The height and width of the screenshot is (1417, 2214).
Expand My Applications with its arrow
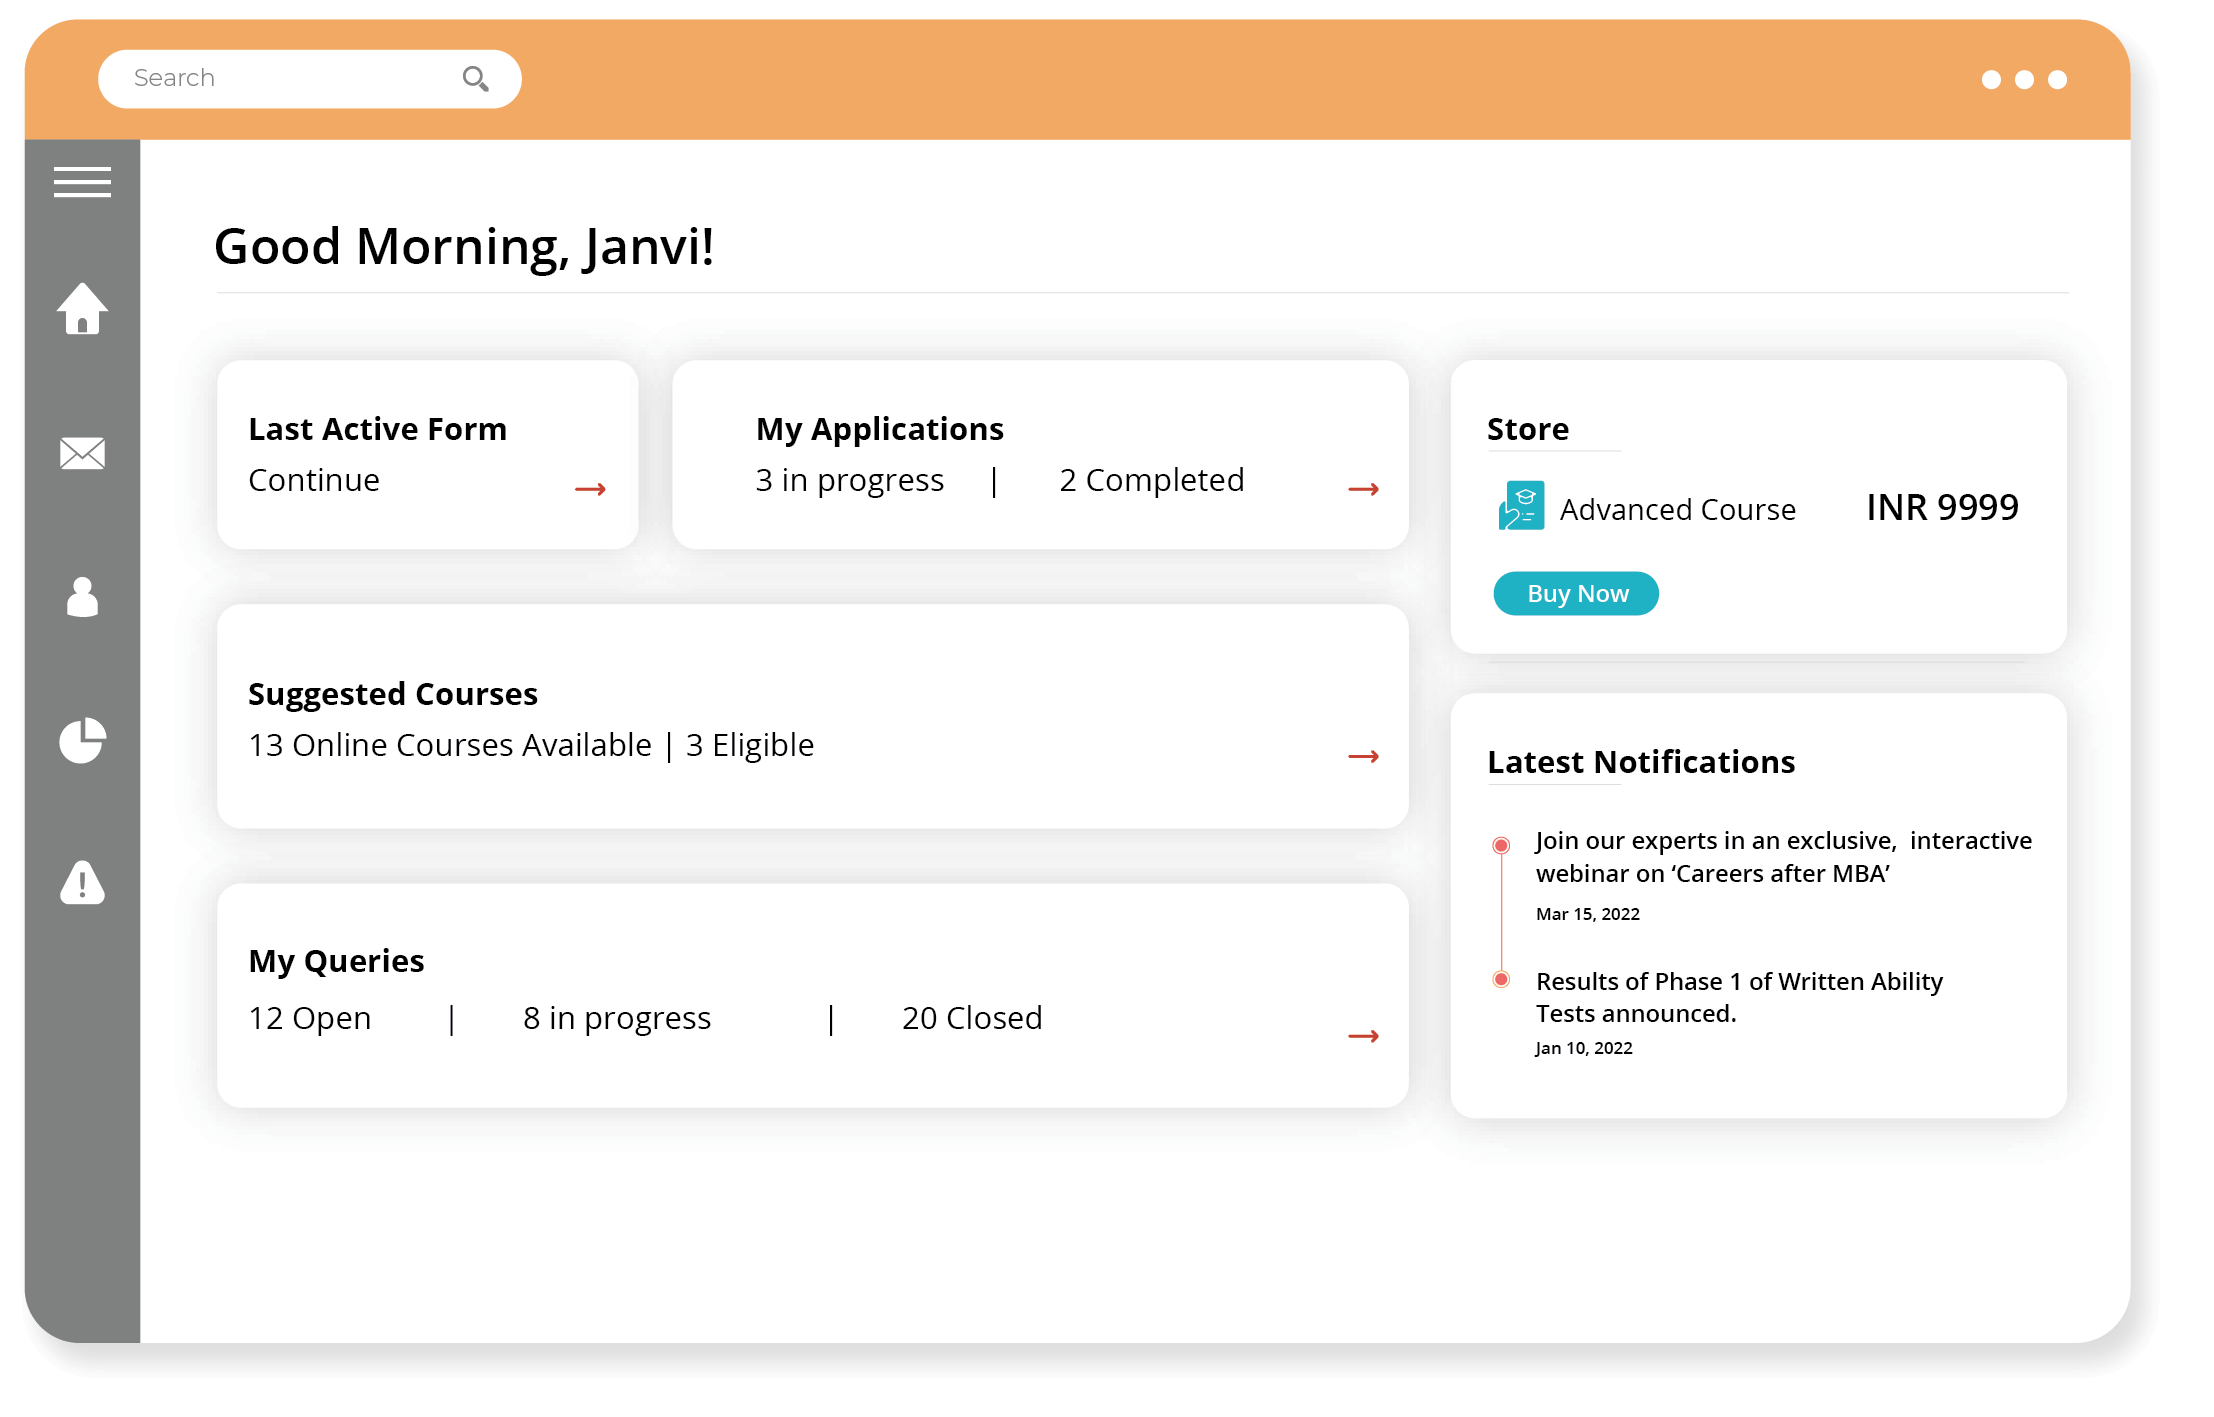click(x=1364, y=488)
